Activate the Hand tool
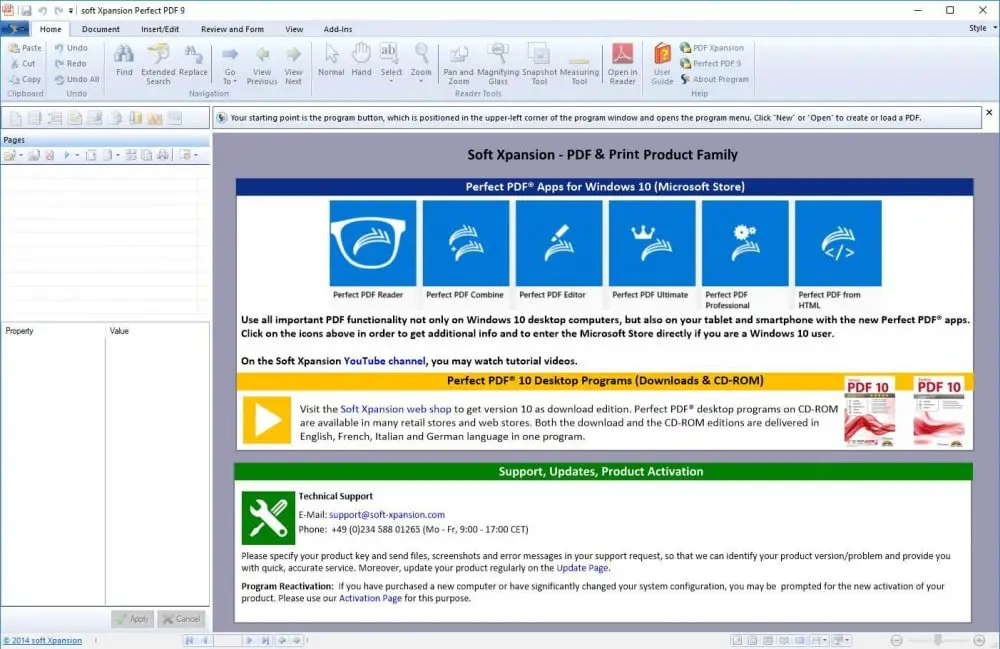Image resolution: width=1000 pixels, height=649 pixels. 361,60
